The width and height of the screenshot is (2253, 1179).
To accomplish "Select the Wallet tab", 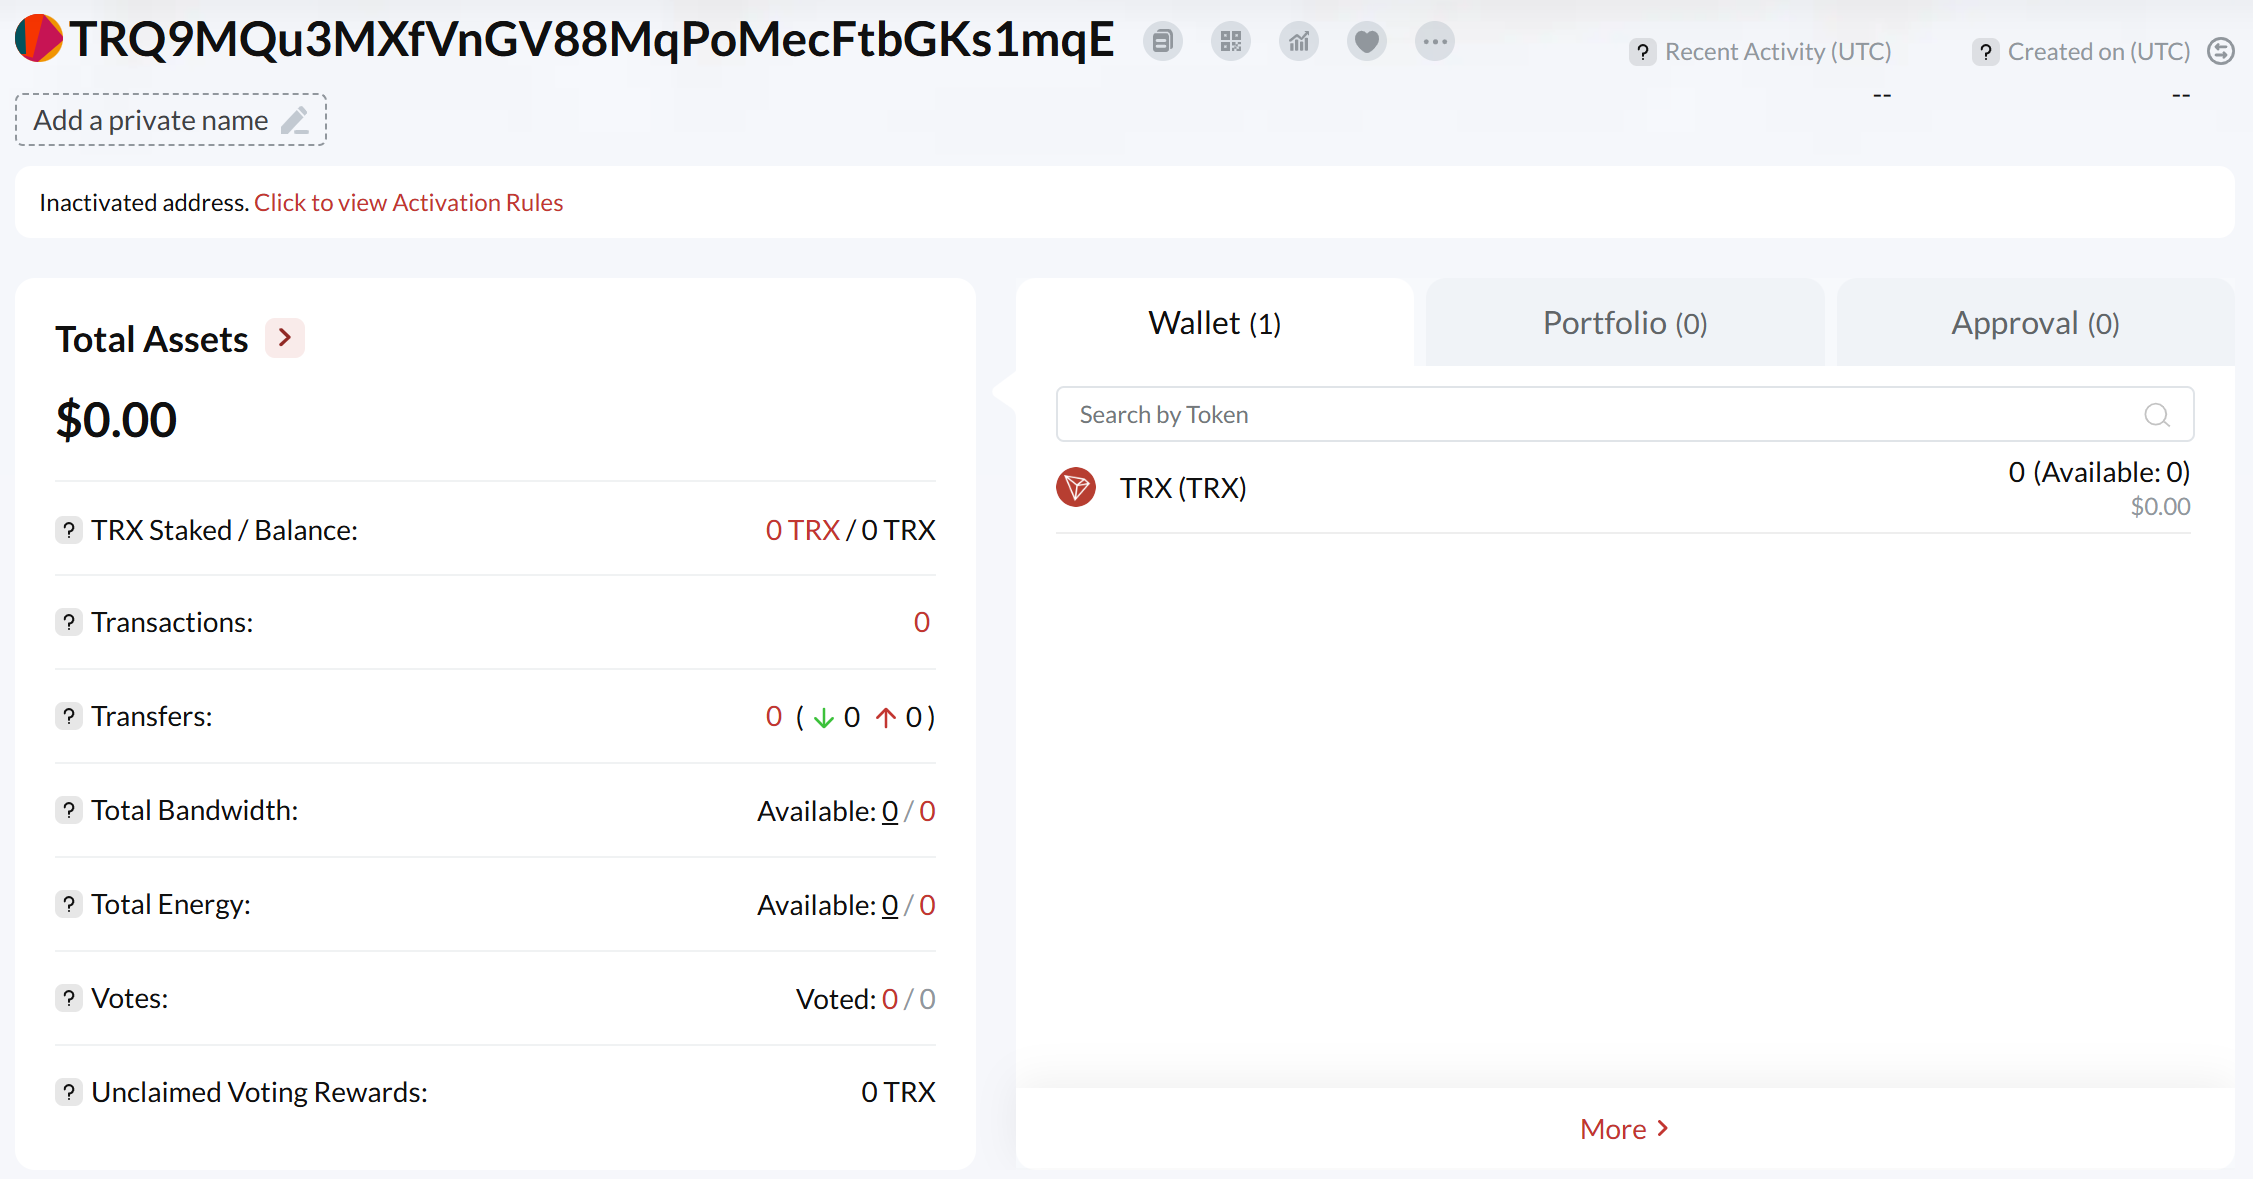I will (1214, 323).
